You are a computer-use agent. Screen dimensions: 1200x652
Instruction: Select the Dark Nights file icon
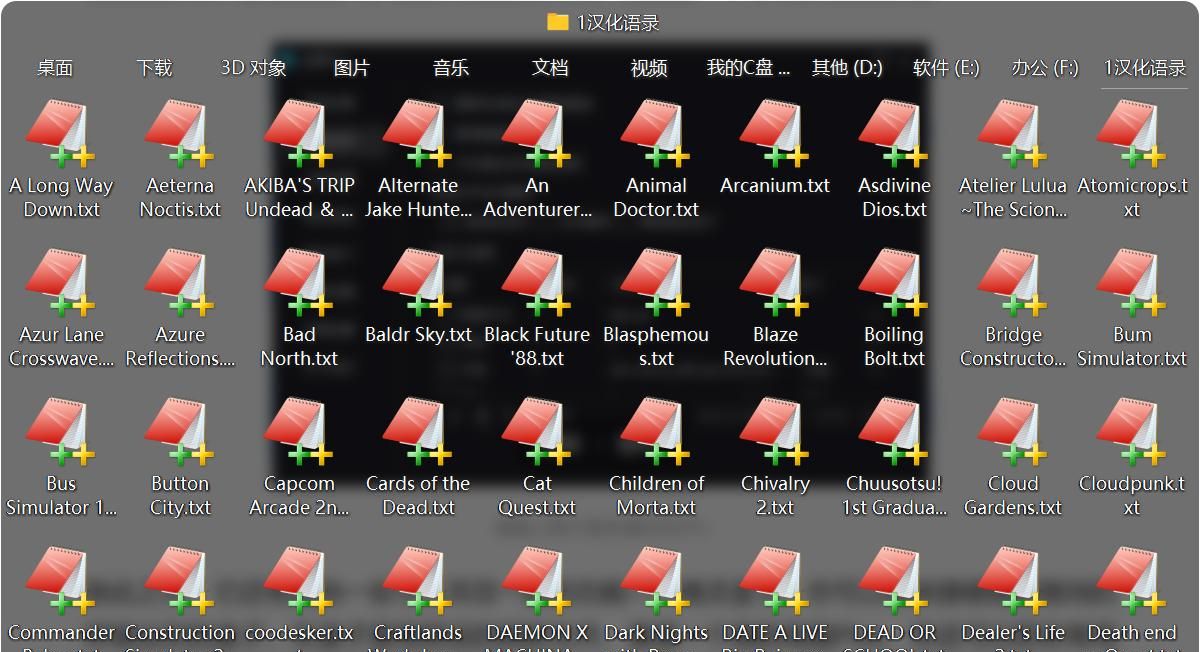pos(656,580)
